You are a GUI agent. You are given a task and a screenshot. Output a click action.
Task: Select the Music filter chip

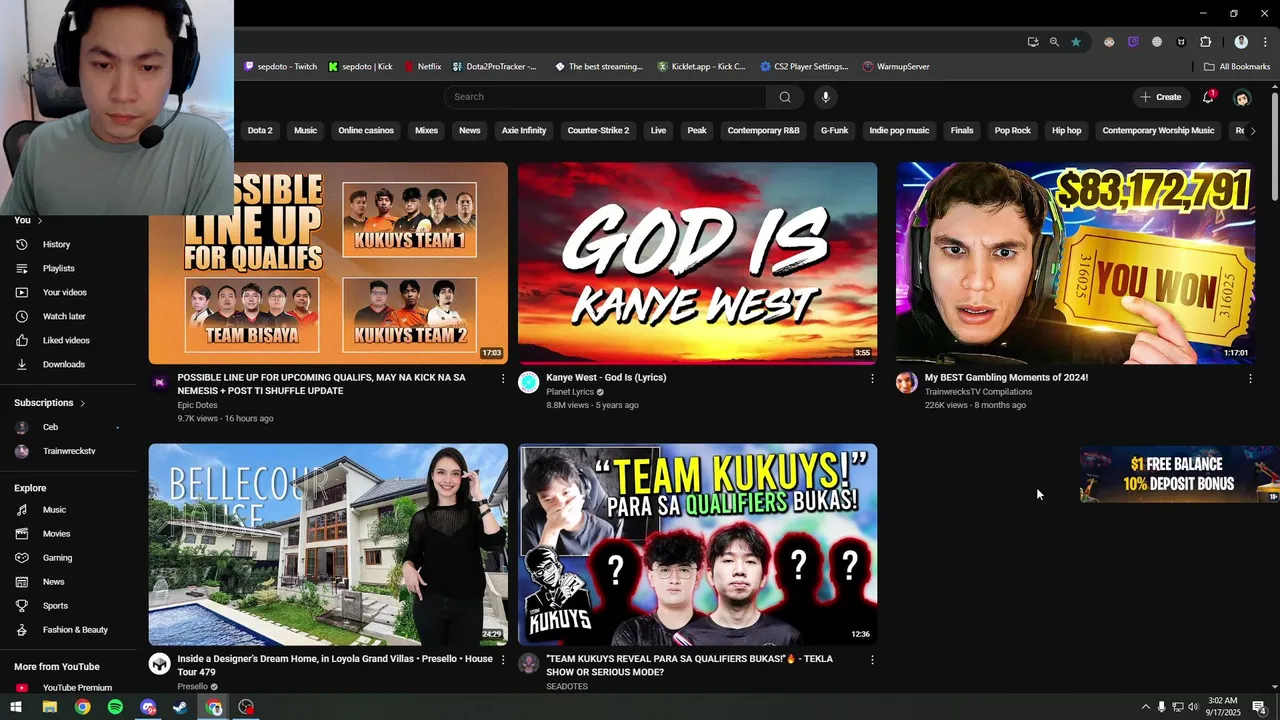point(305,131)
